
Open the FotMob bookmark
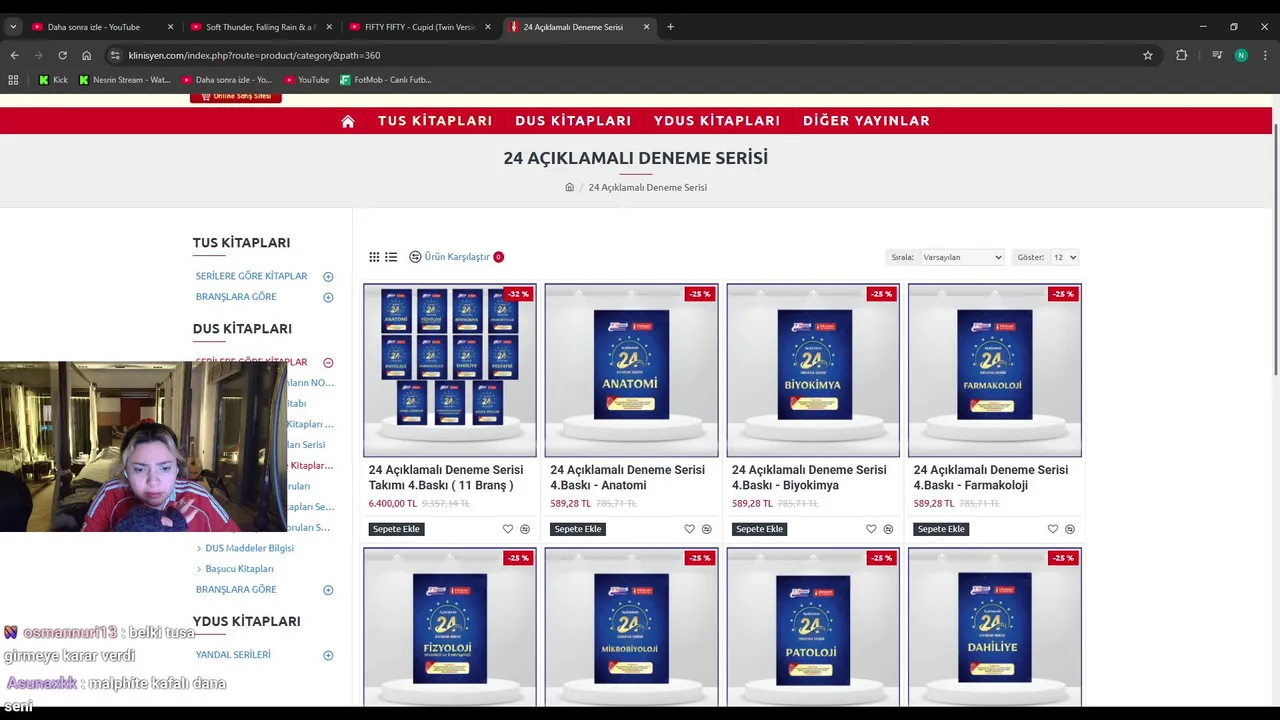click(x=386, y=80)
